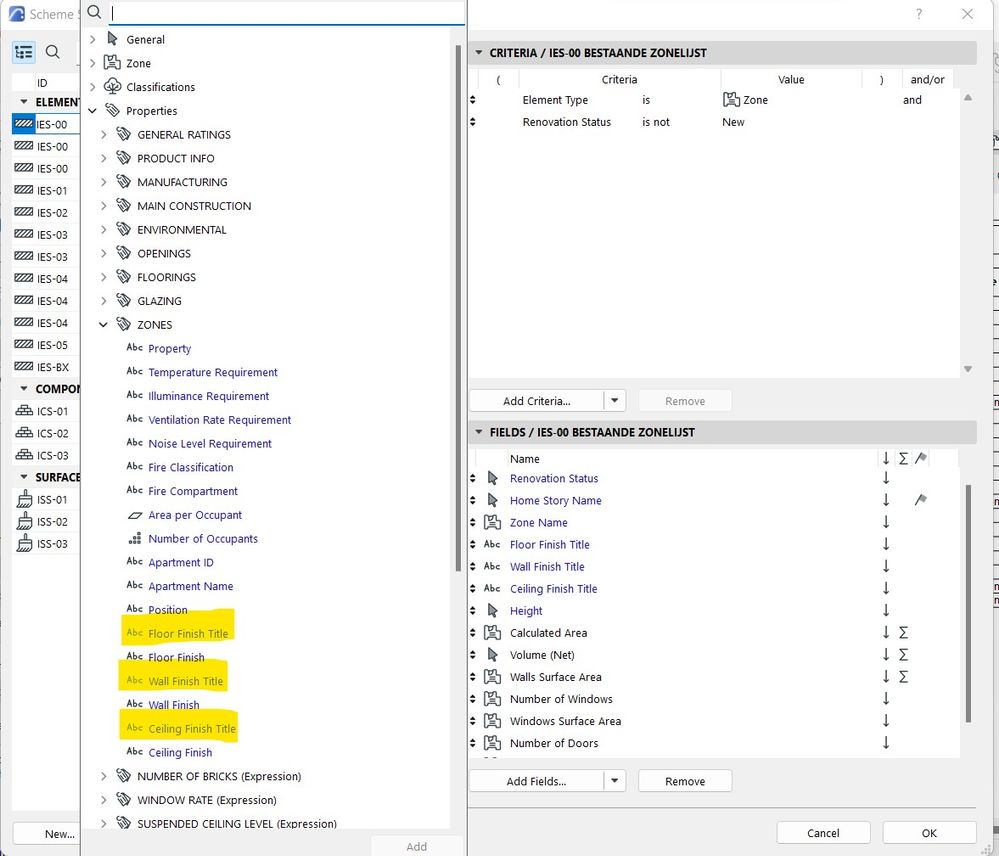The width and height of the screenshot is (999, 856).
Task: Click the arrow icon beside Renovation Status field
Action: [492, 478]
